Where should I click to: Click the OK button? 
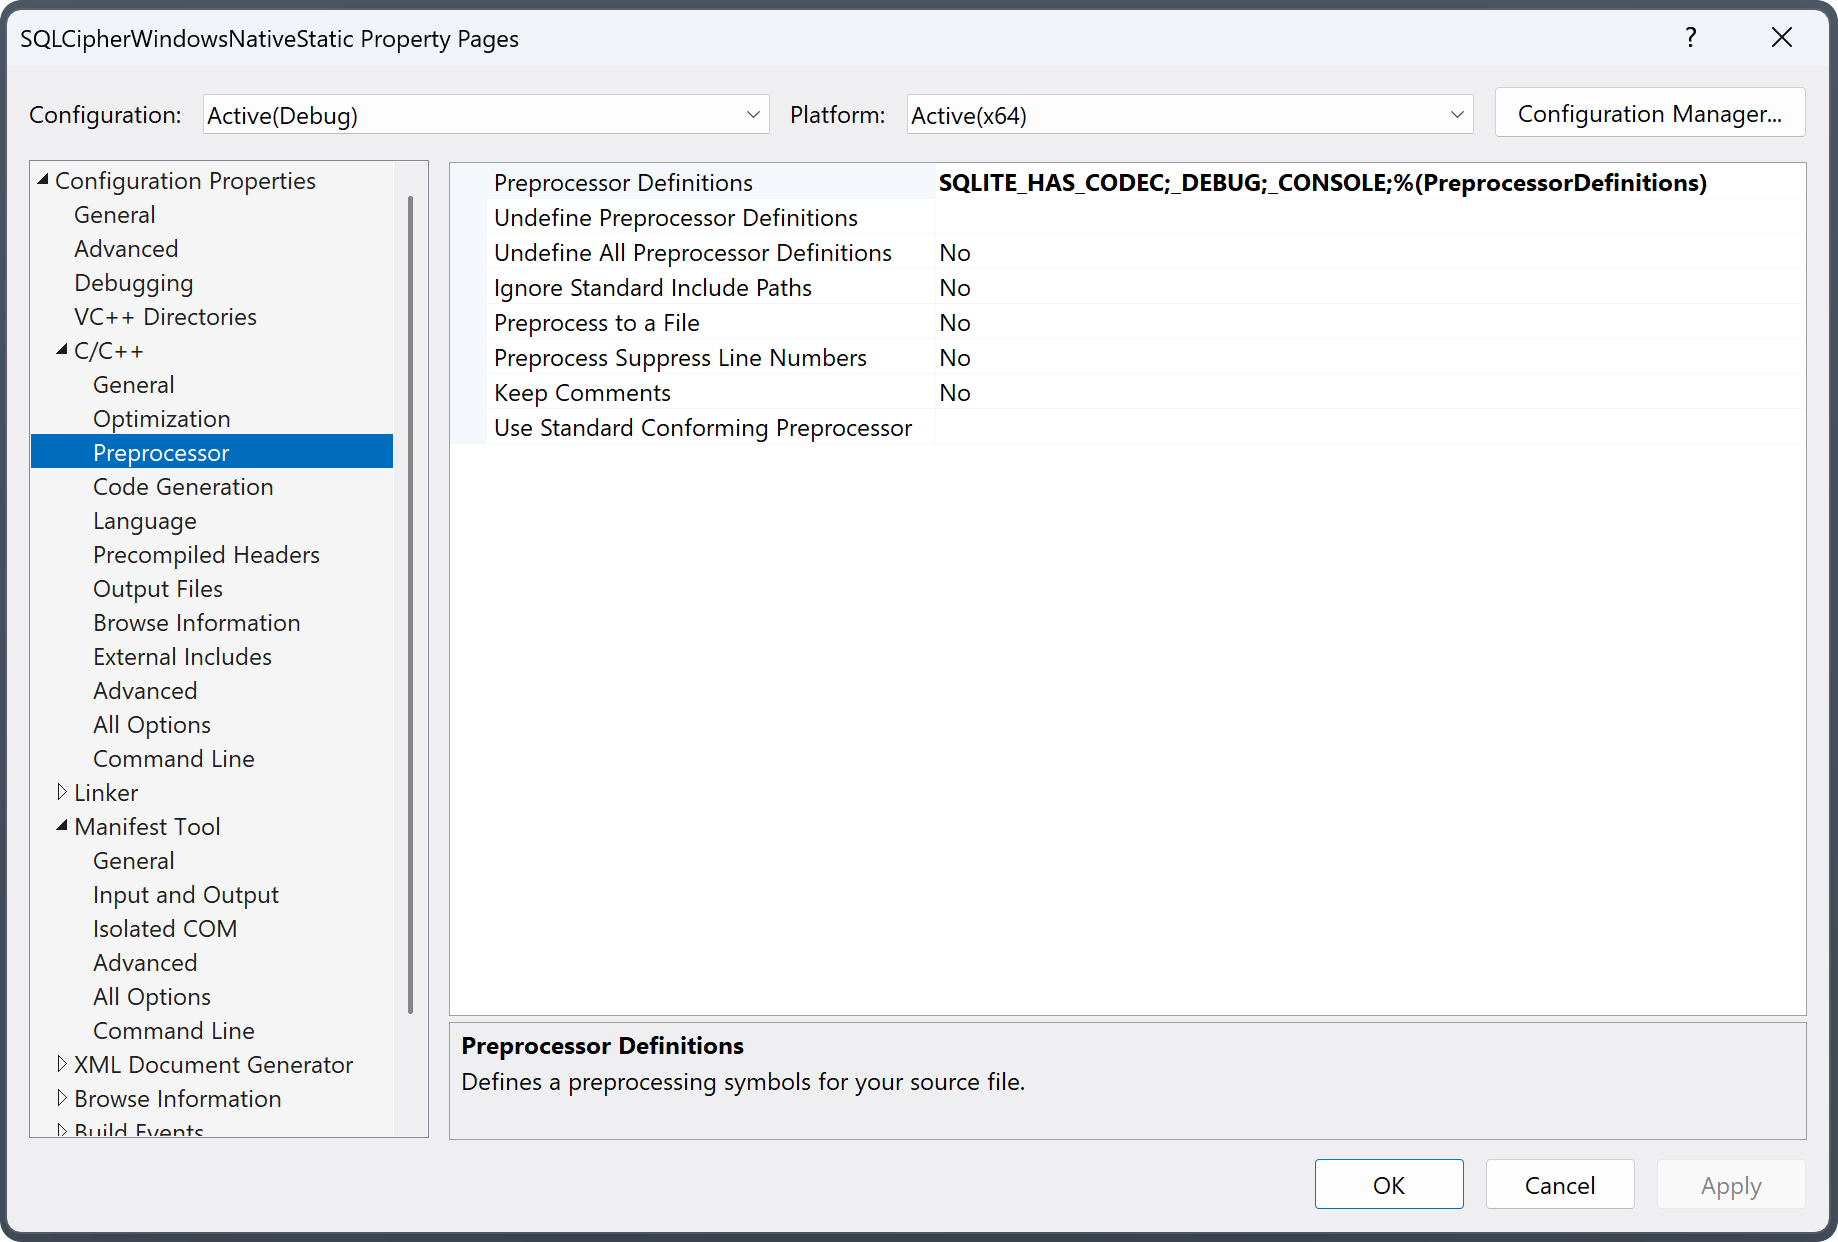[1389, 1184]
